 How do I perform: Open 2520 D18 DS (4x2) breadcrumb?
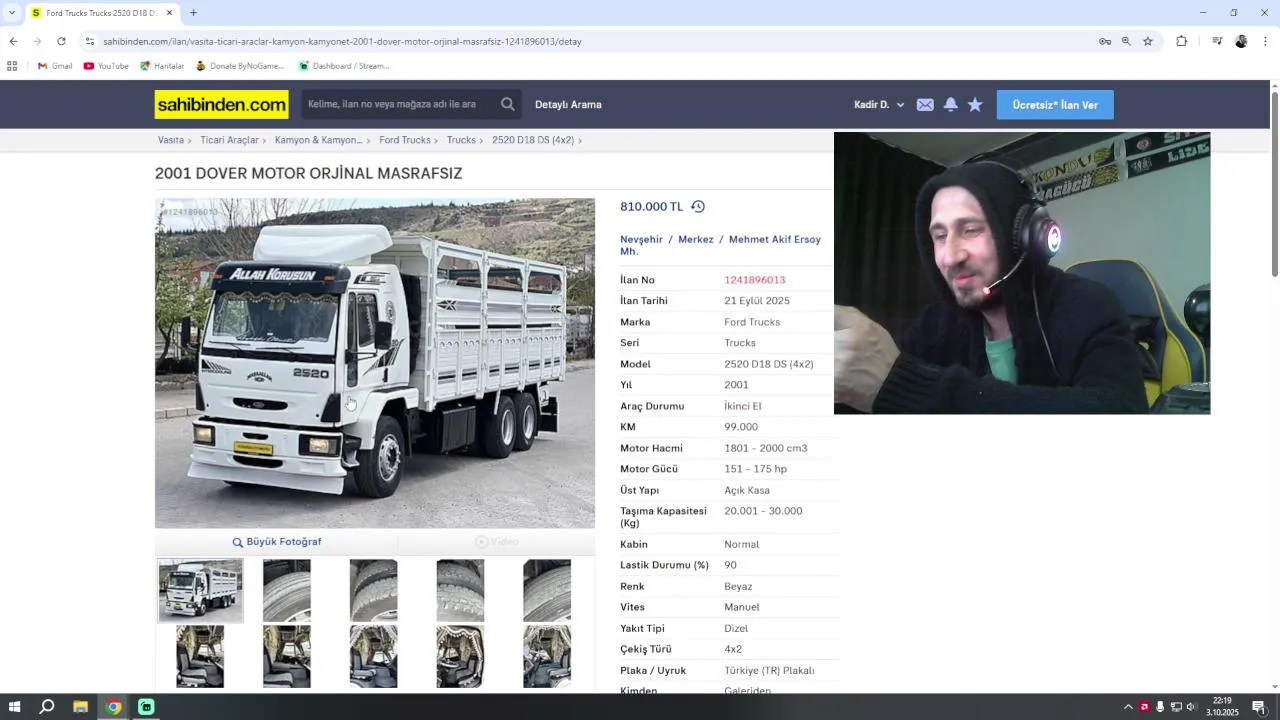click(x=533, y=140)
